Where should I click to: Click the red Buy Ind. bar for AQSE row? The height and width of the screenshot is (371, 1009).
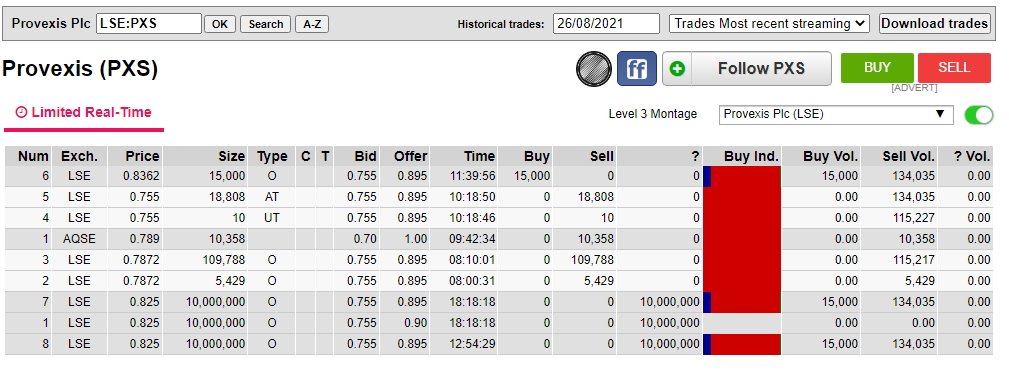742,239
